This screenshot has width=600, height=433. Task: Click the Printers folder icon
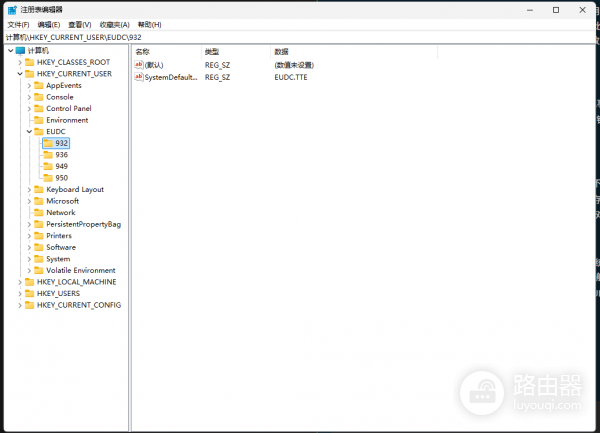(x=39, y=236)
